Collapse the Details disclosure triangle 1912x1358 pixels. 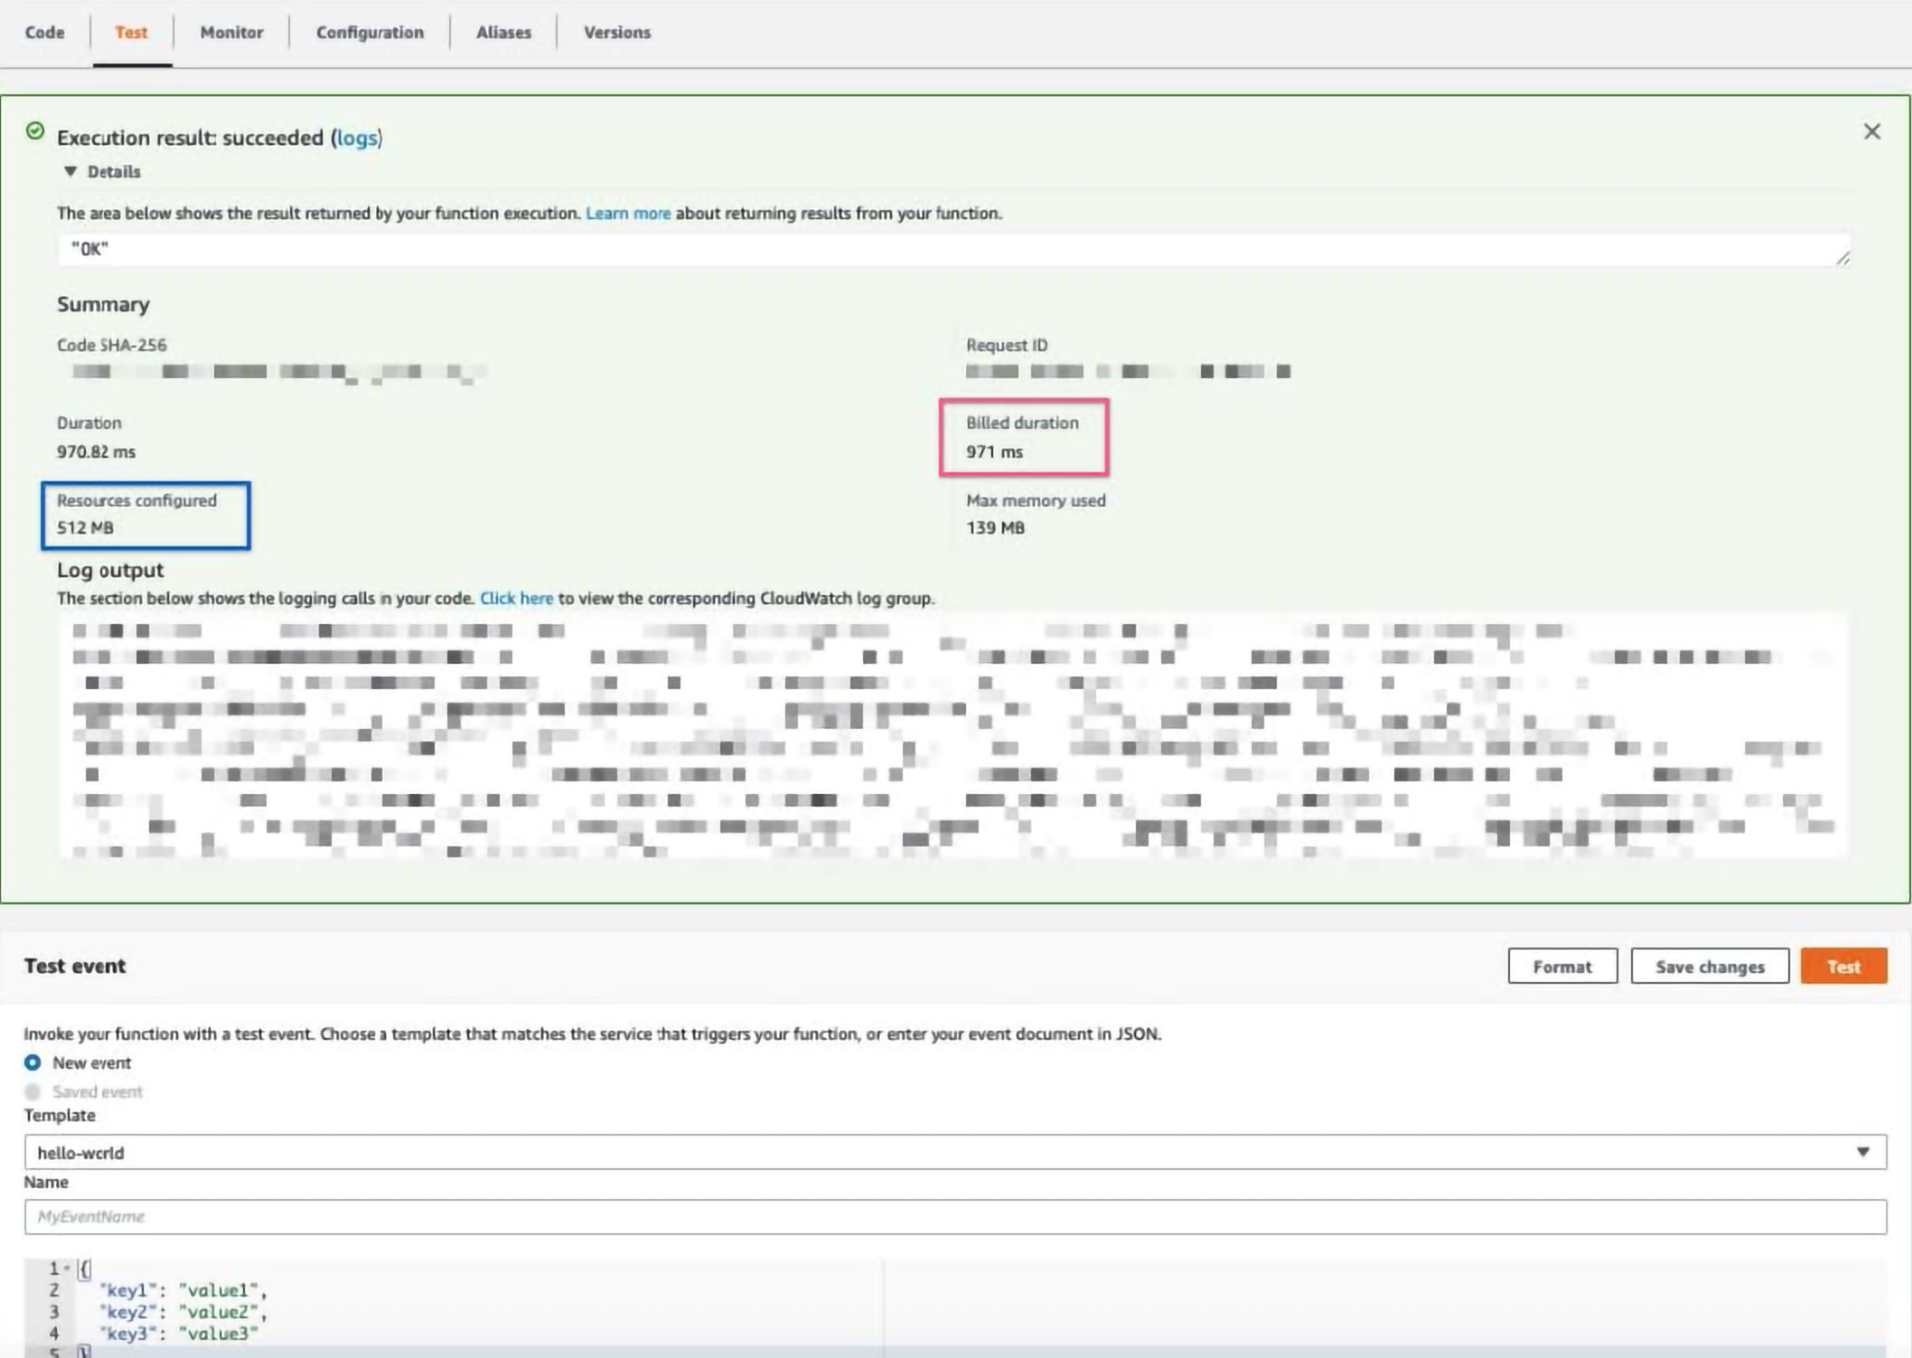(x=70, y=172)
